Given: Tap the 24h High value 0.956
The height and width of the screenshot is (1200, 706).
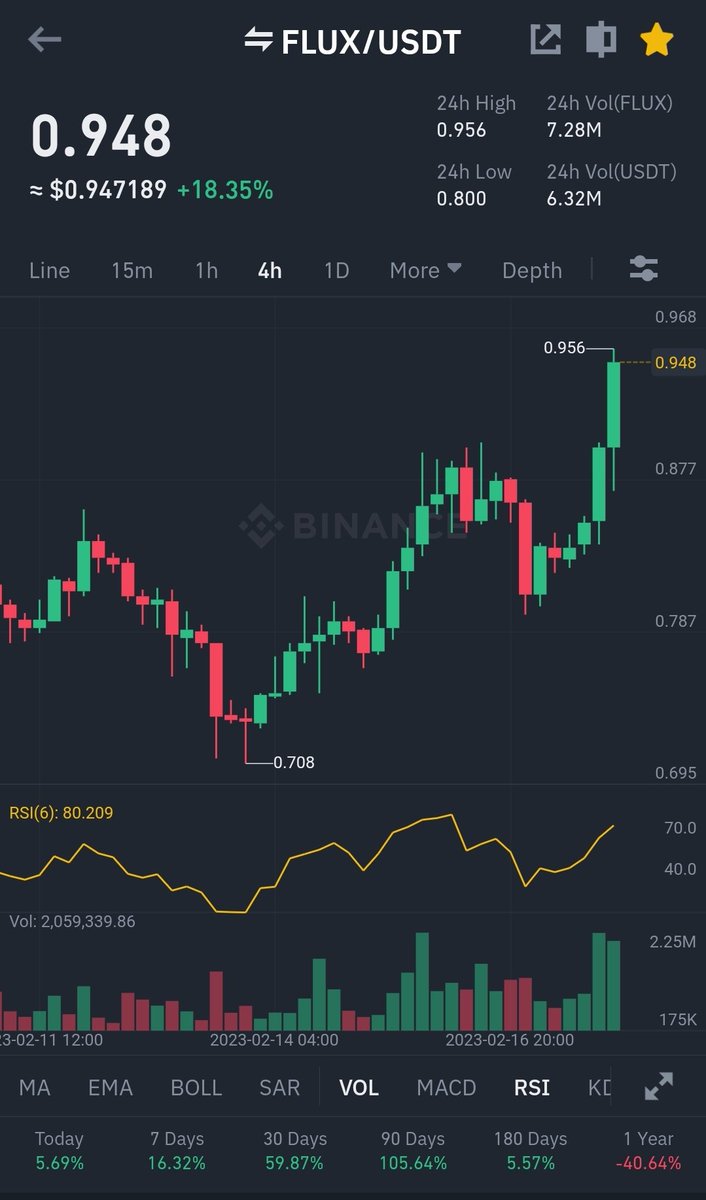Looking at the screenshot, I should click(461, 130).
